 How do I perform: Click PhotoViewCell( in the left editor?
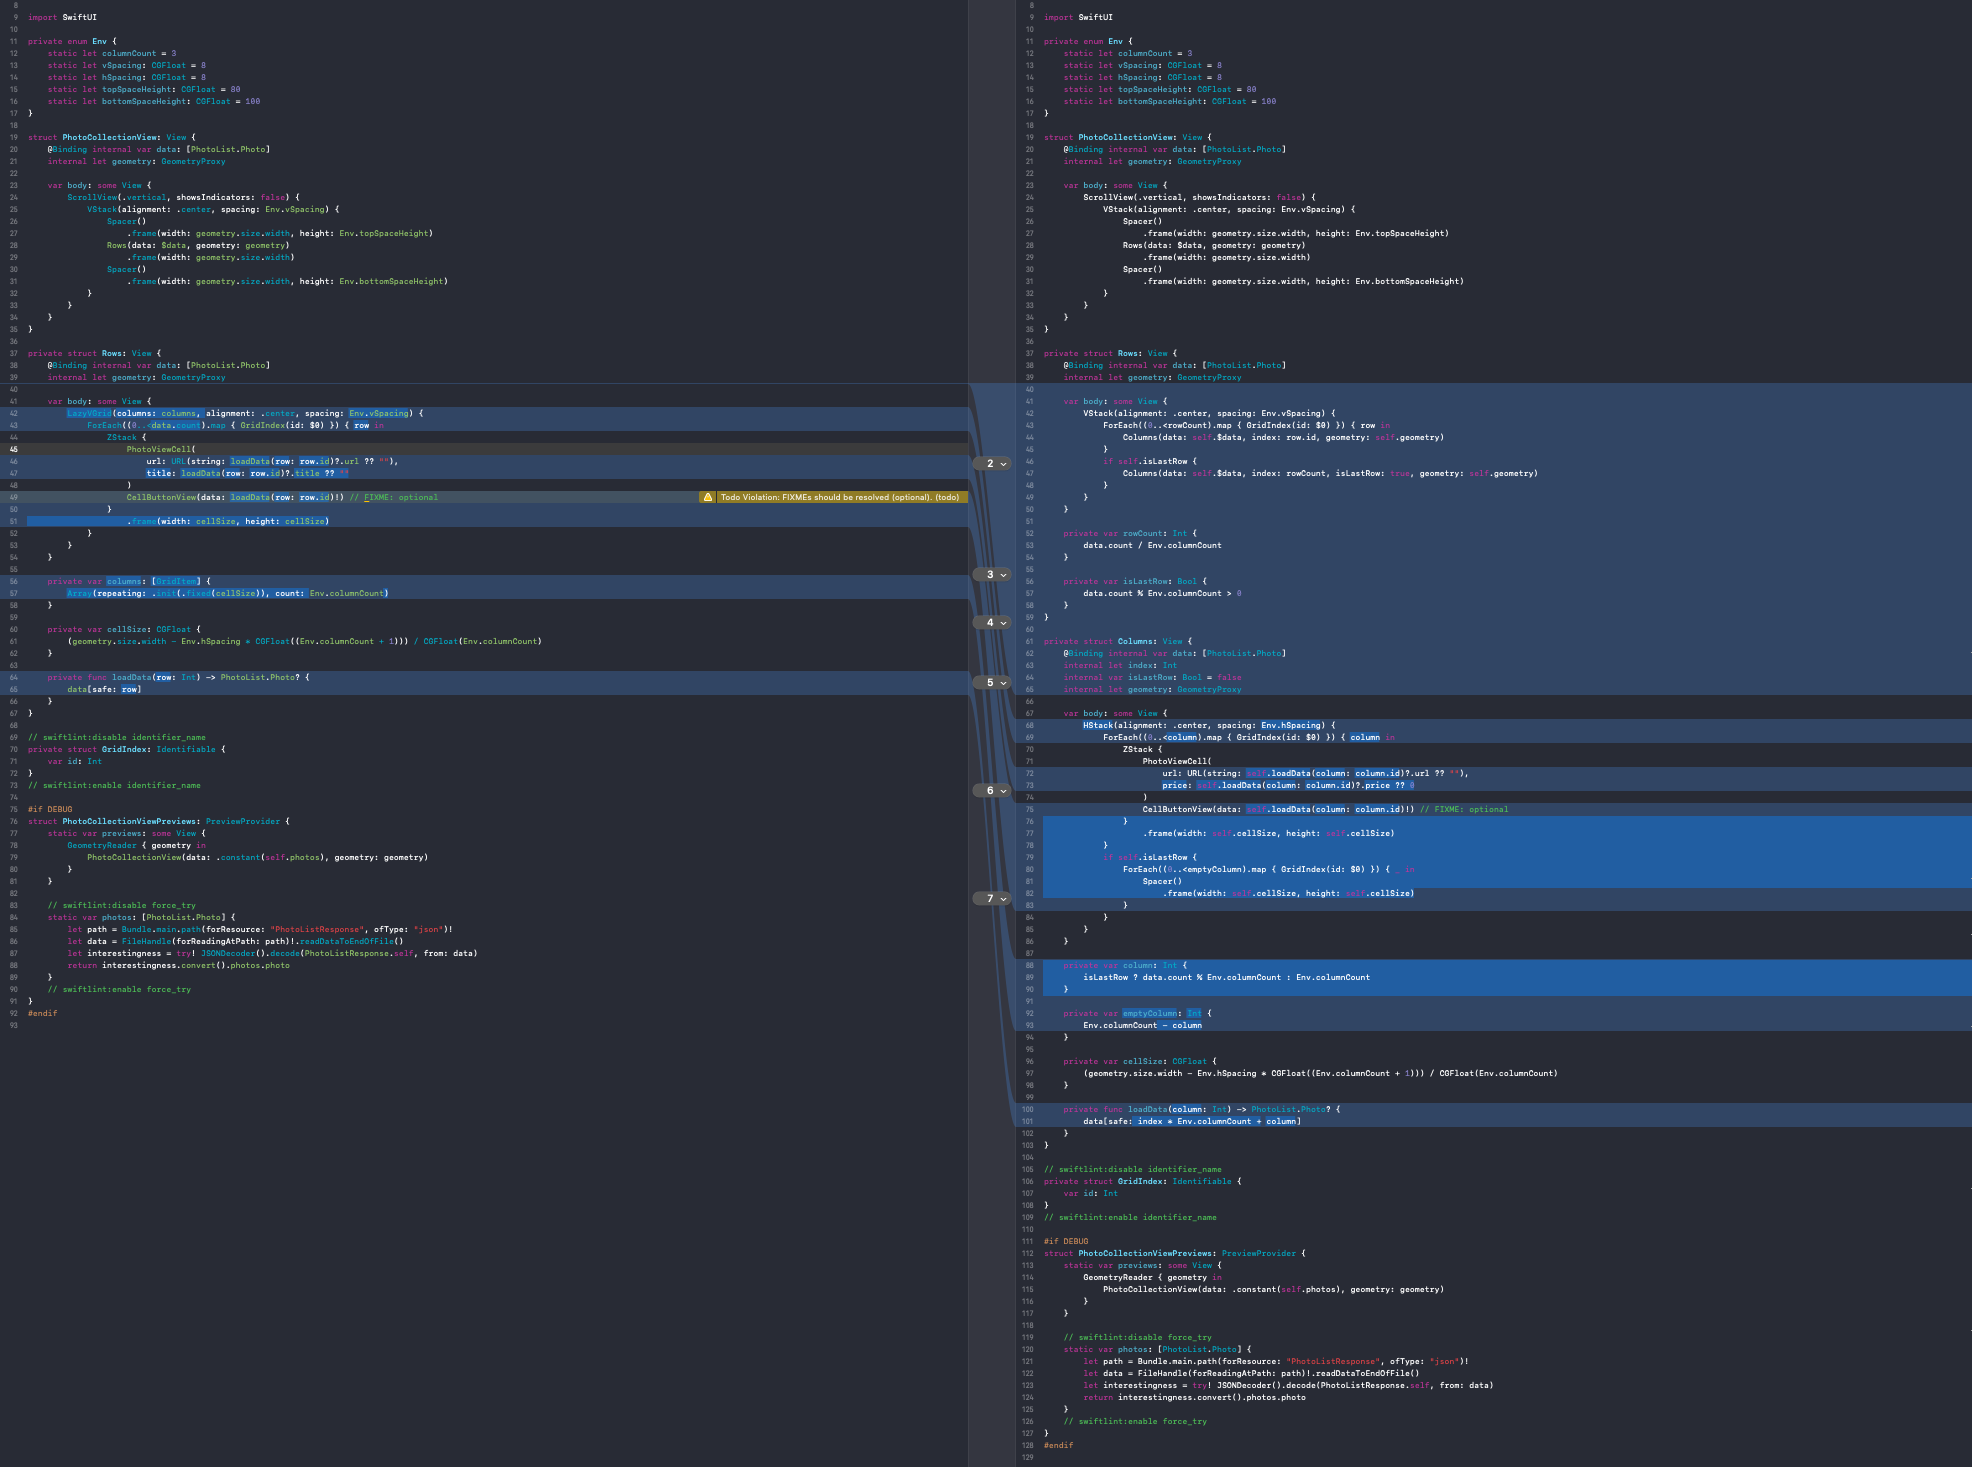point(161,449)
